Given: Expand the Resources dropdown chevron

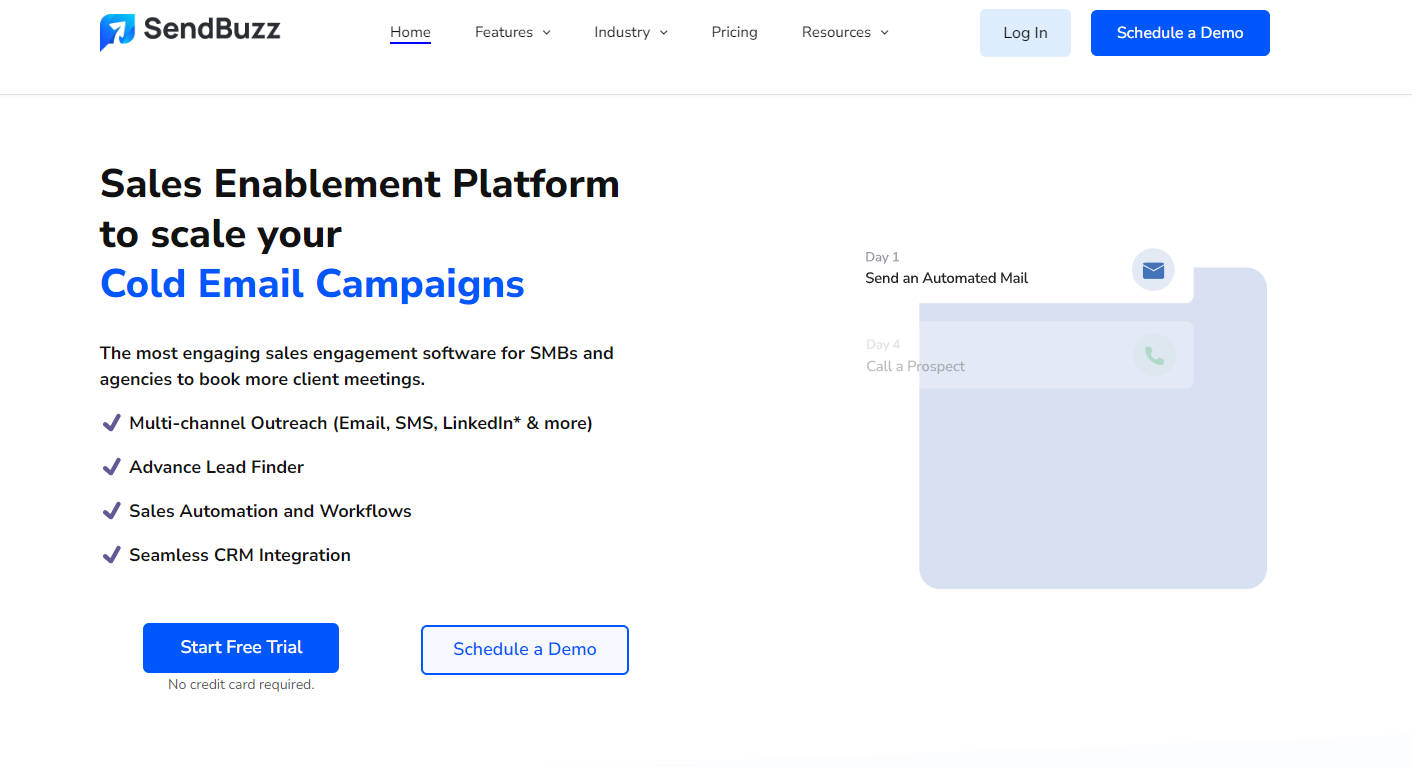Looking at the screenshot, I should (885, 33).
